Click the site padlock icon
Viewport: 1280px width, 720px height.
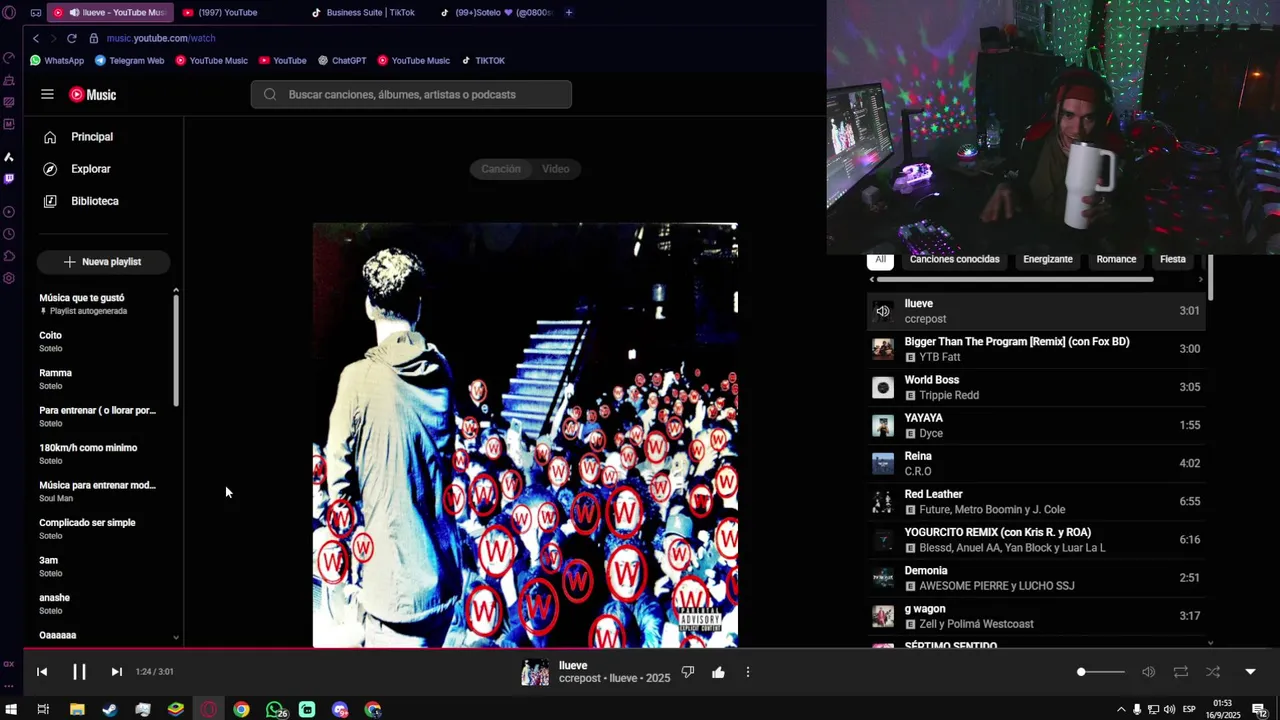coord(94,38)
